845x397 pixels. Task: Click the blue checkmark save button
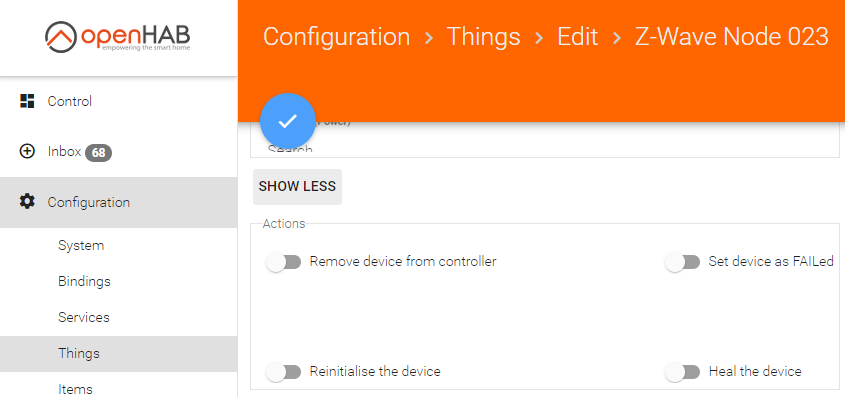(x=288, y=121)
